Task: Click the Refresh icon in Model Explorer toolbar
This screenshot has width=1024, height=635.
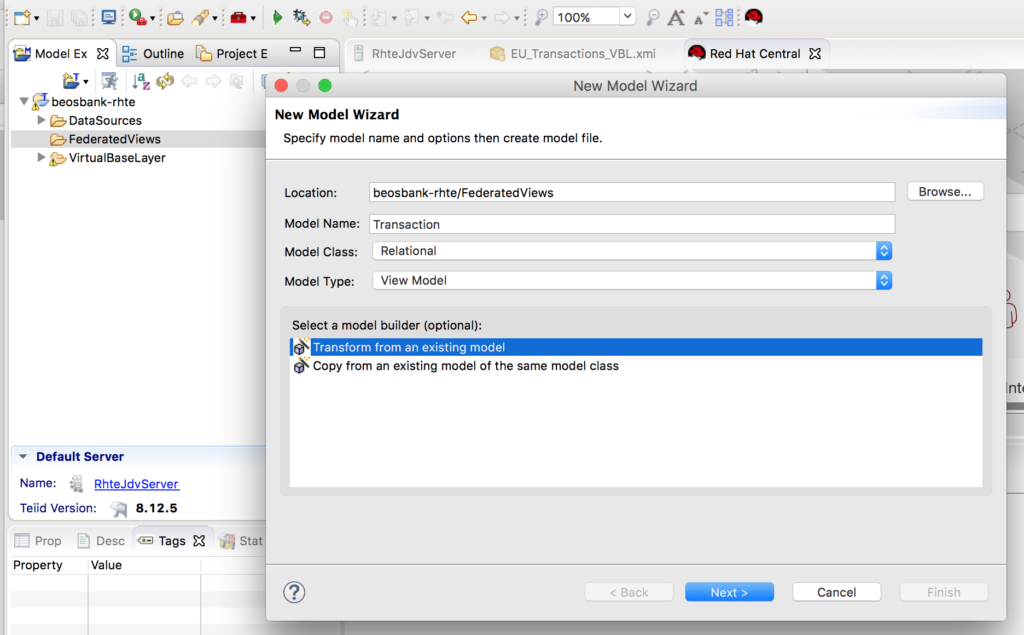Action: 164,82
